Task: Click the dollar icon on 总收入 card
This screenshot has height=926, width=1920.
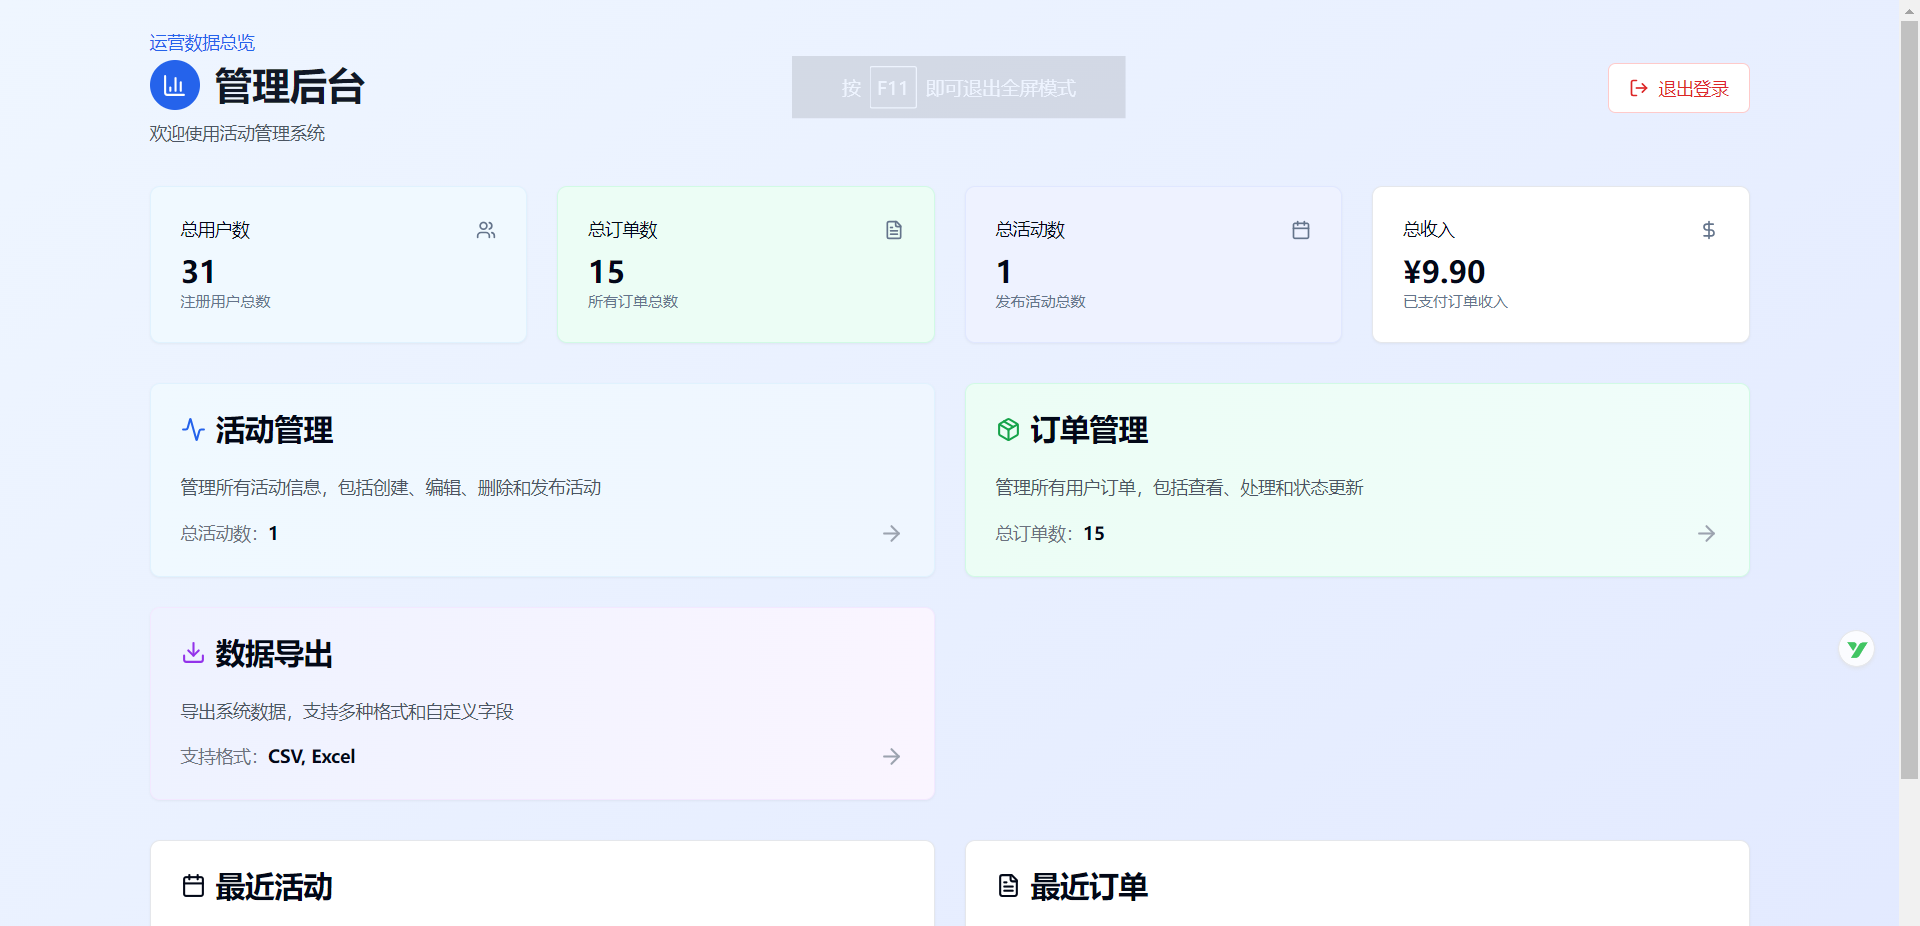Action: pyautogui.click(x=1709, y=230)
